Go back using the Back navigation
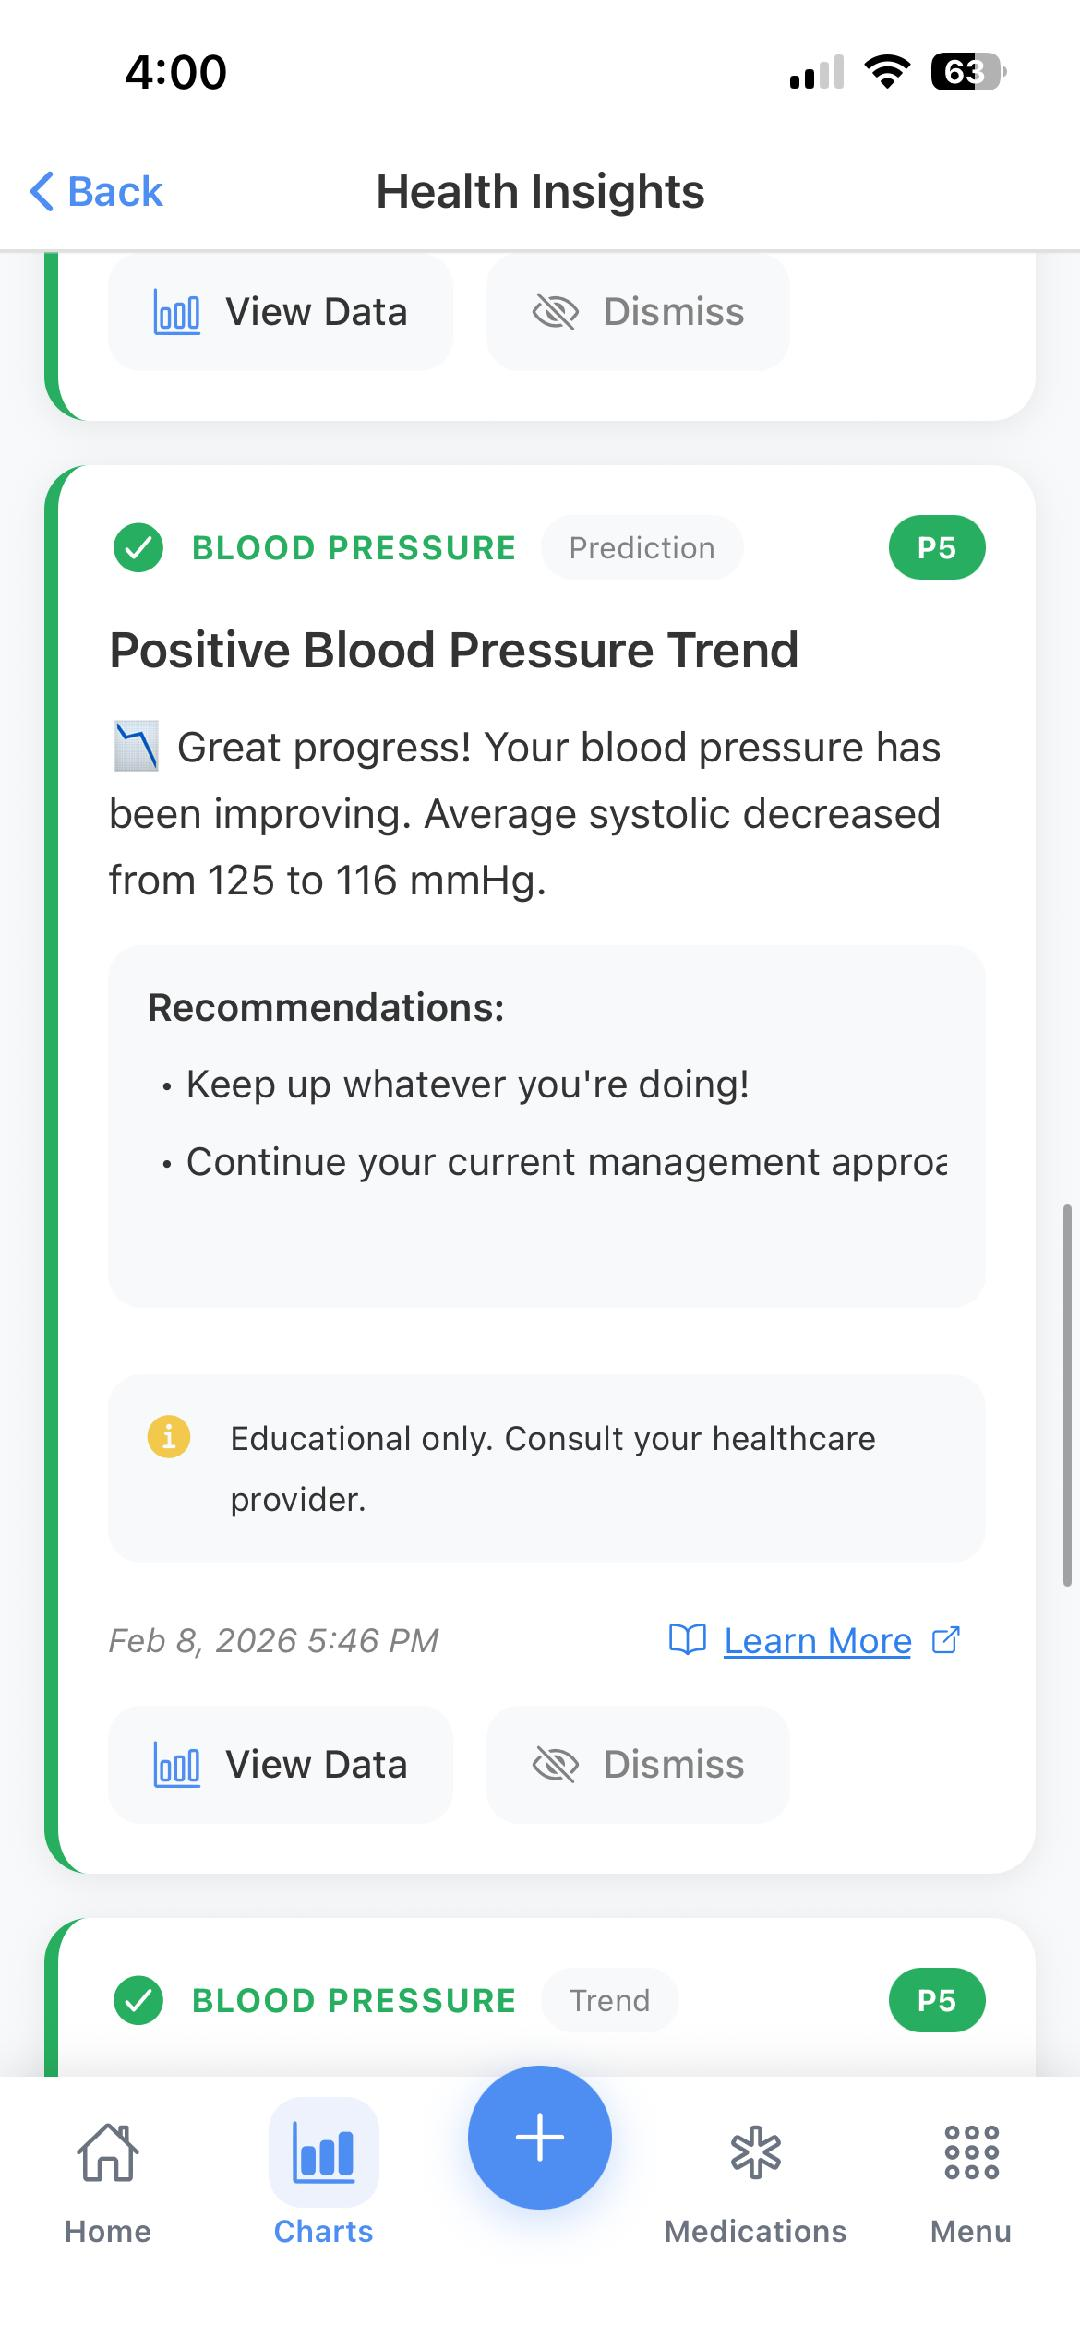 tap(95, 190)
